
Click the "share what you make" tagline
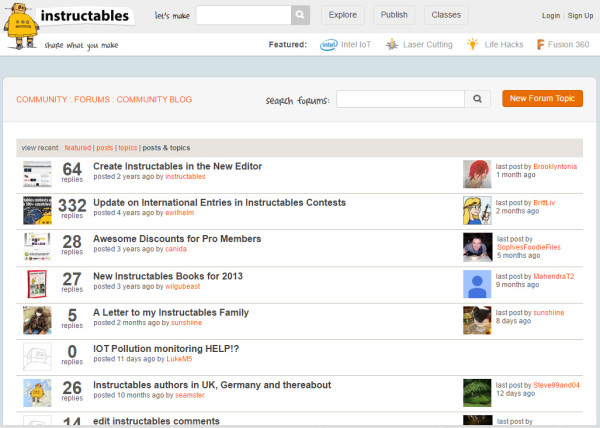pos(81,45)
